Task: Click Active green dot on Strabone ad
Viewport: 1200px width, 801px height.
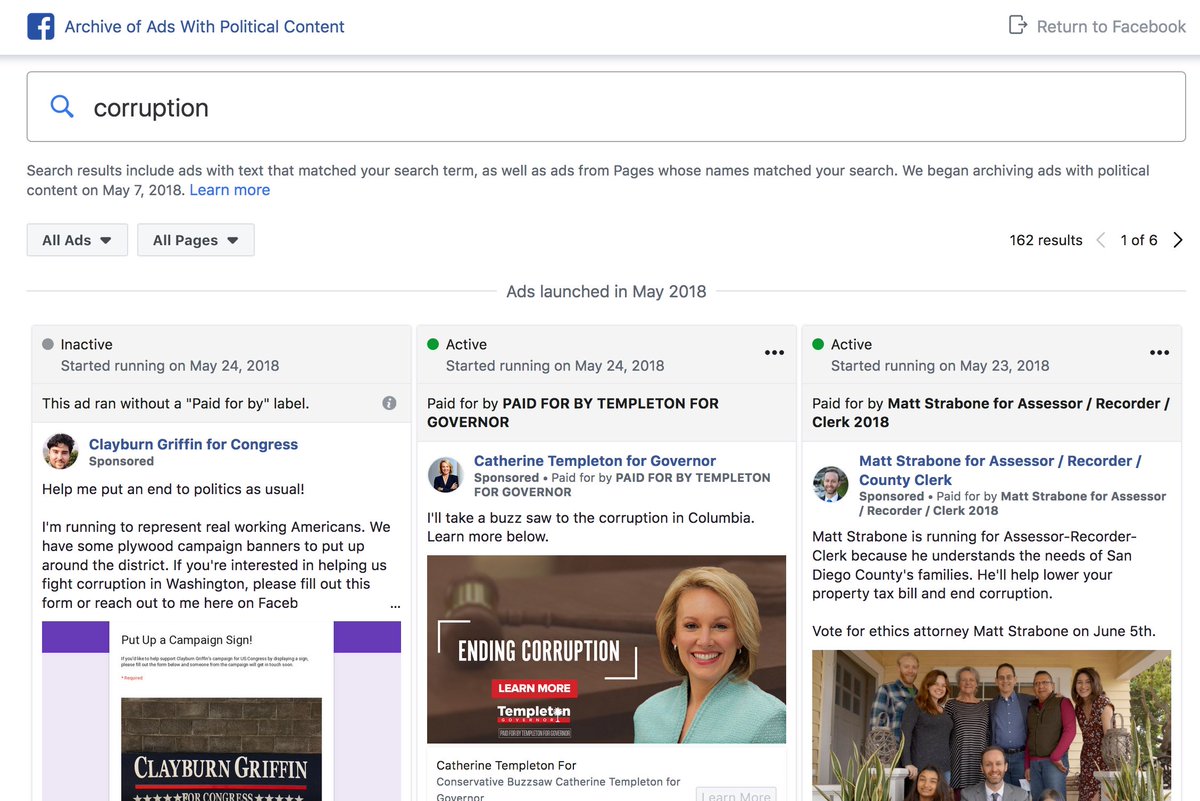Action: coord(818,344)
